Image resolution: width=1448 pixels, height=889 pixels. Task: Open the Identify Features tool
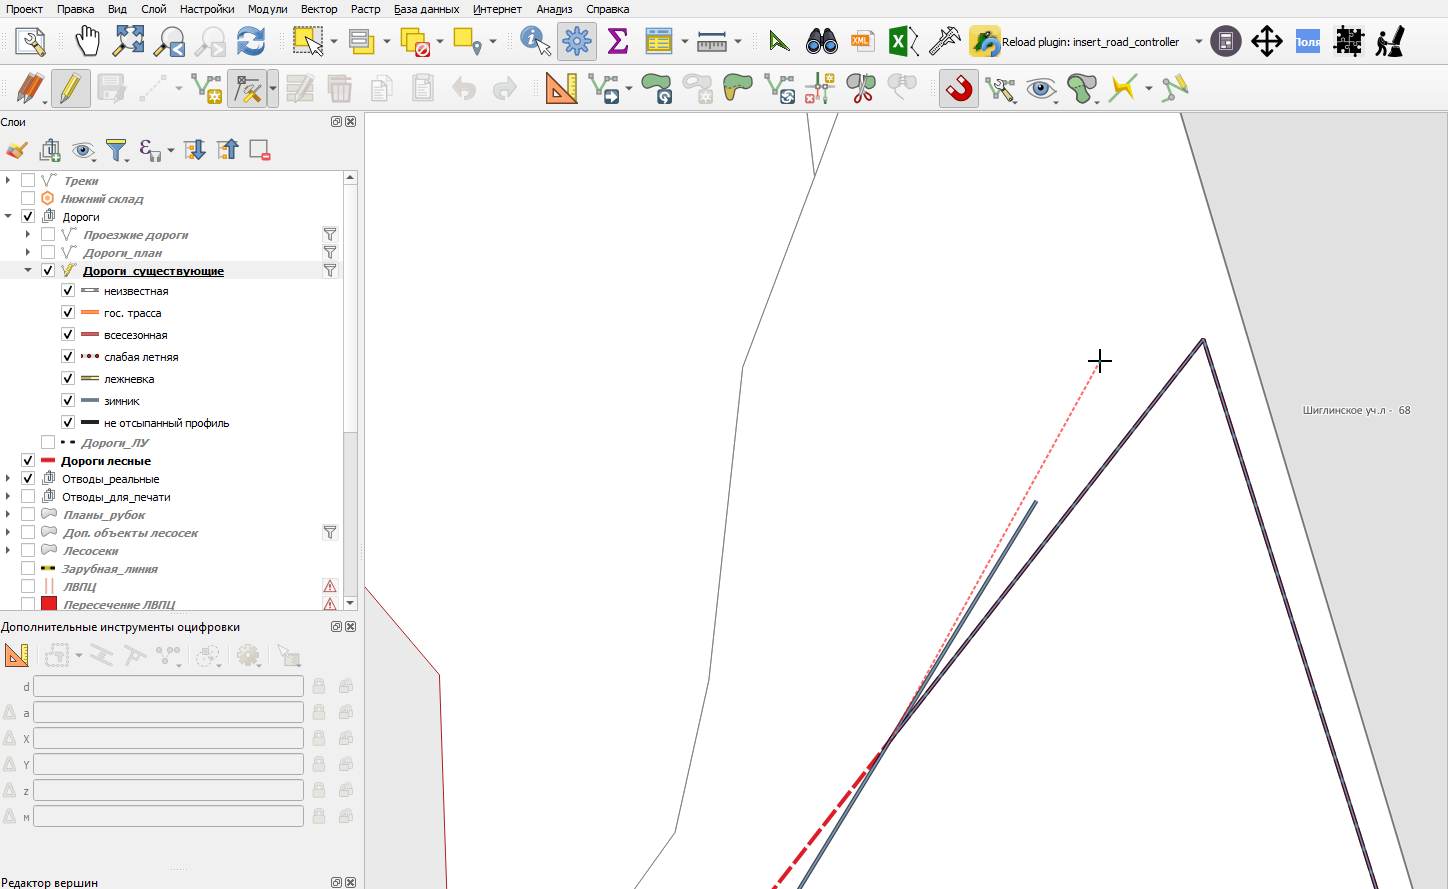pyautogui.click(x=535, y=42)
